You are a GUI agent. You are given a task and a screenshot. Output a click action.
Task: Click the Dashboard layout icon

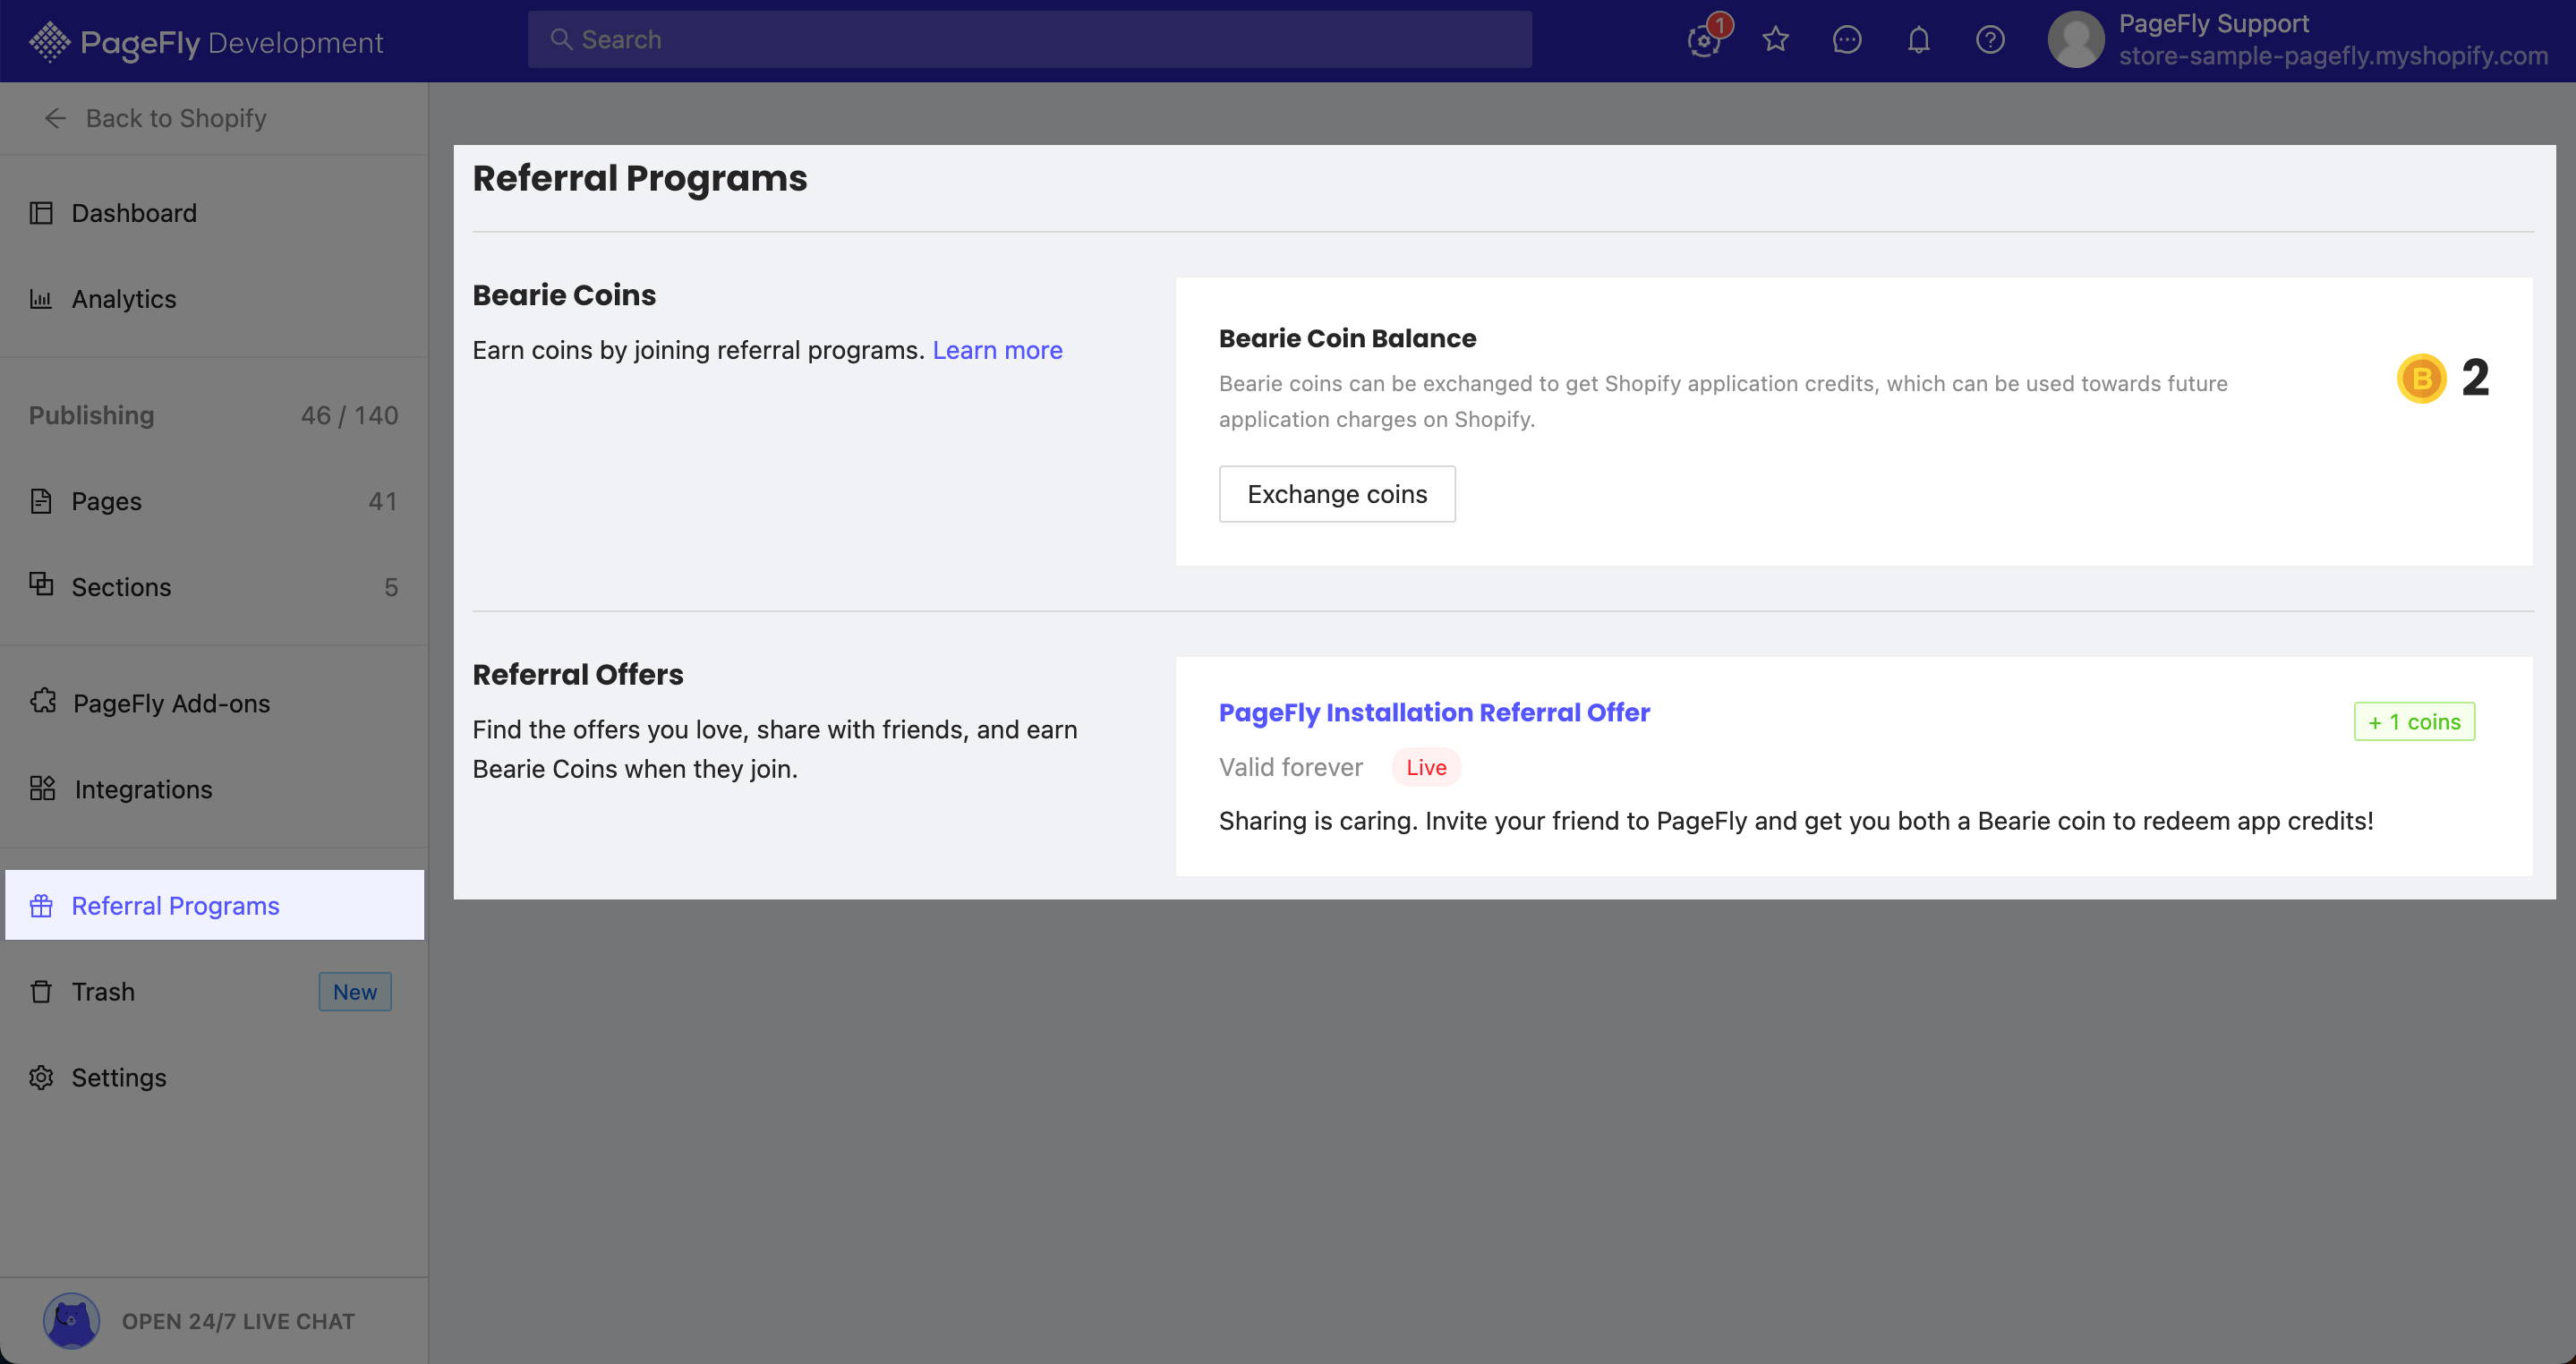click(41, 213)
